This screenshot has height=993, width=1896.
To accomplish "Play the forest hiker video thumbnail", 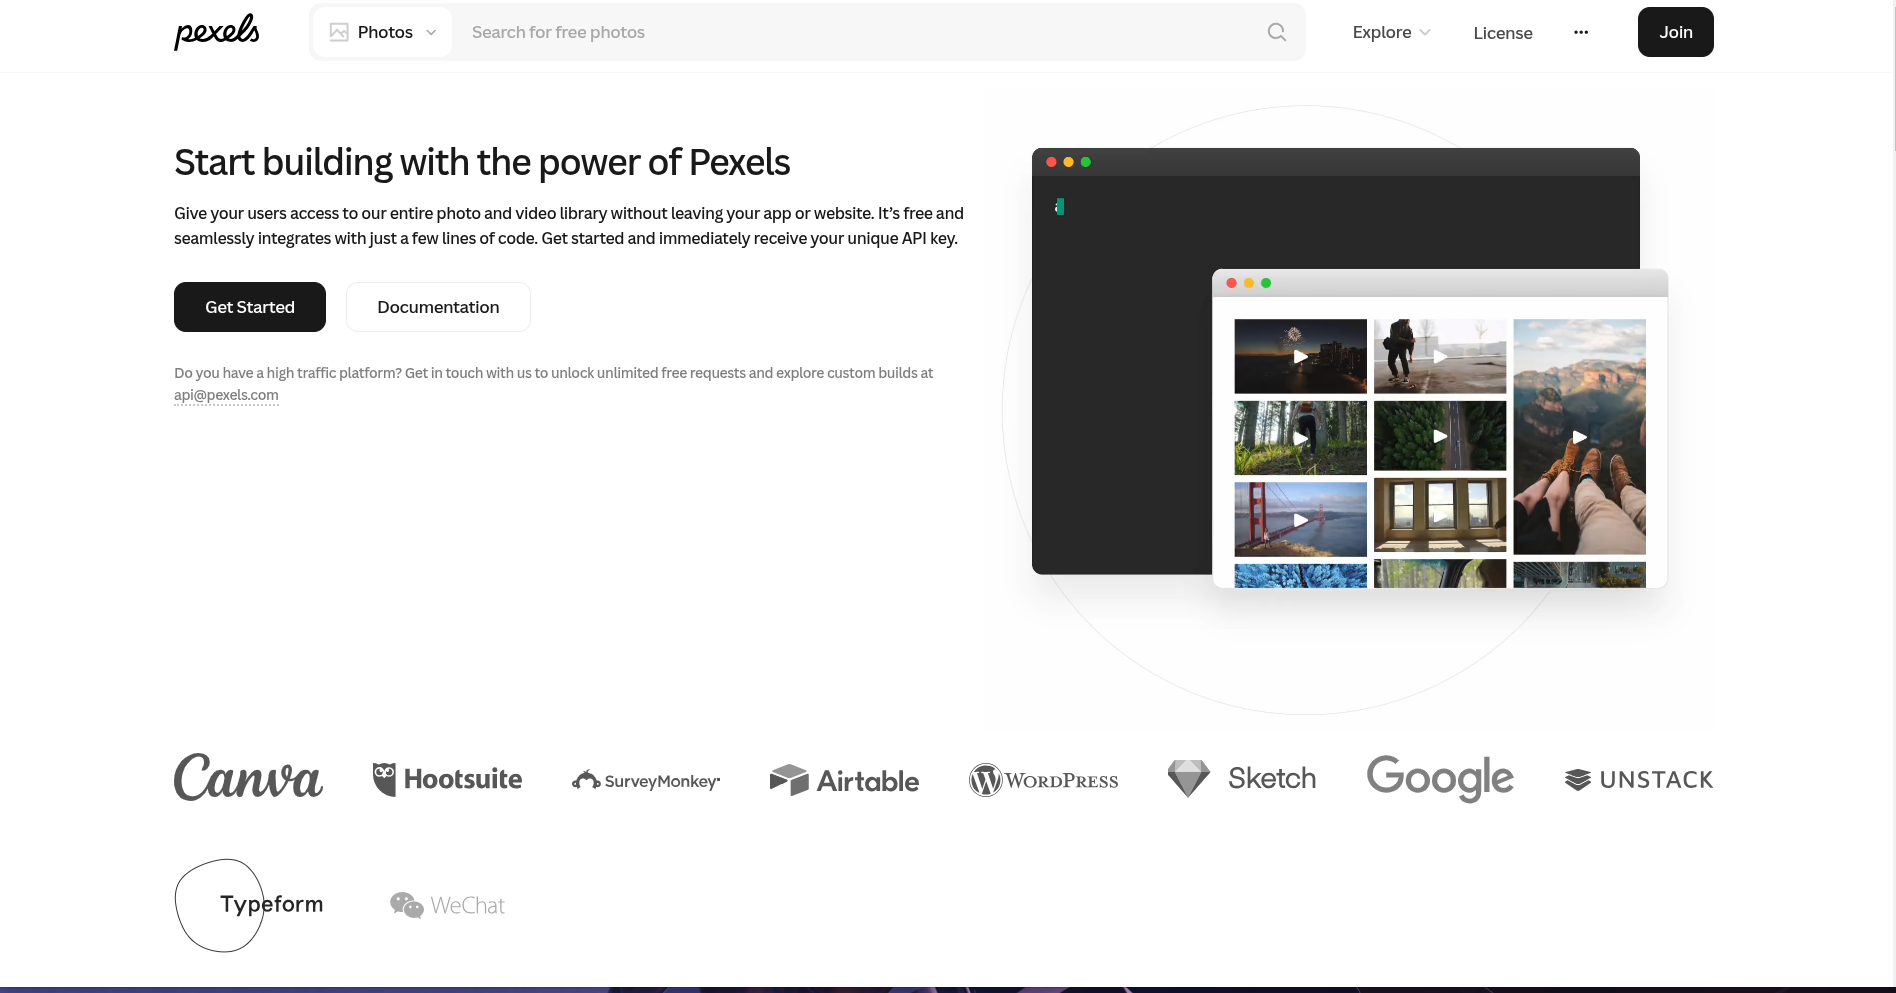I will [1300, 438].
